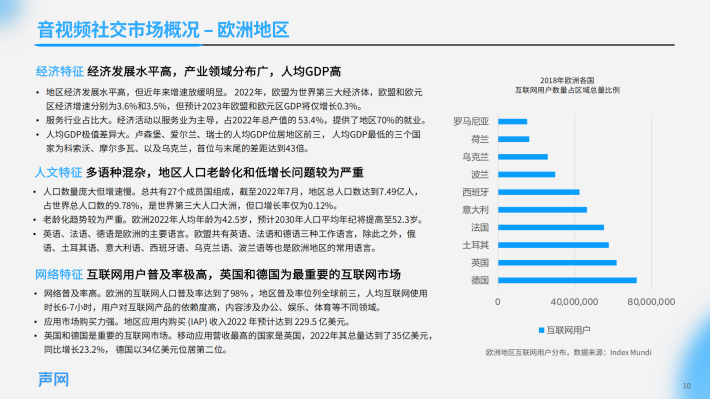Click the chart title 2018年欧洲各国
The width and height of the screenshot is (710, 399).
coord(567,80)
